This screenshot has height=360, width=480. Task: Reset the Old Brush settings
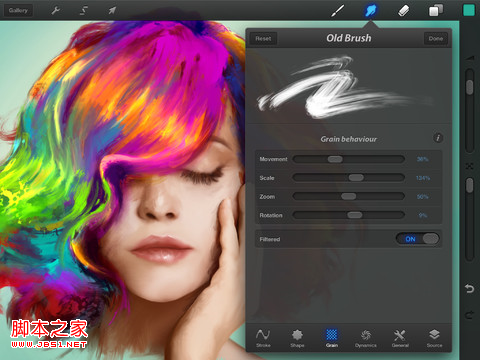click(263, 39)
